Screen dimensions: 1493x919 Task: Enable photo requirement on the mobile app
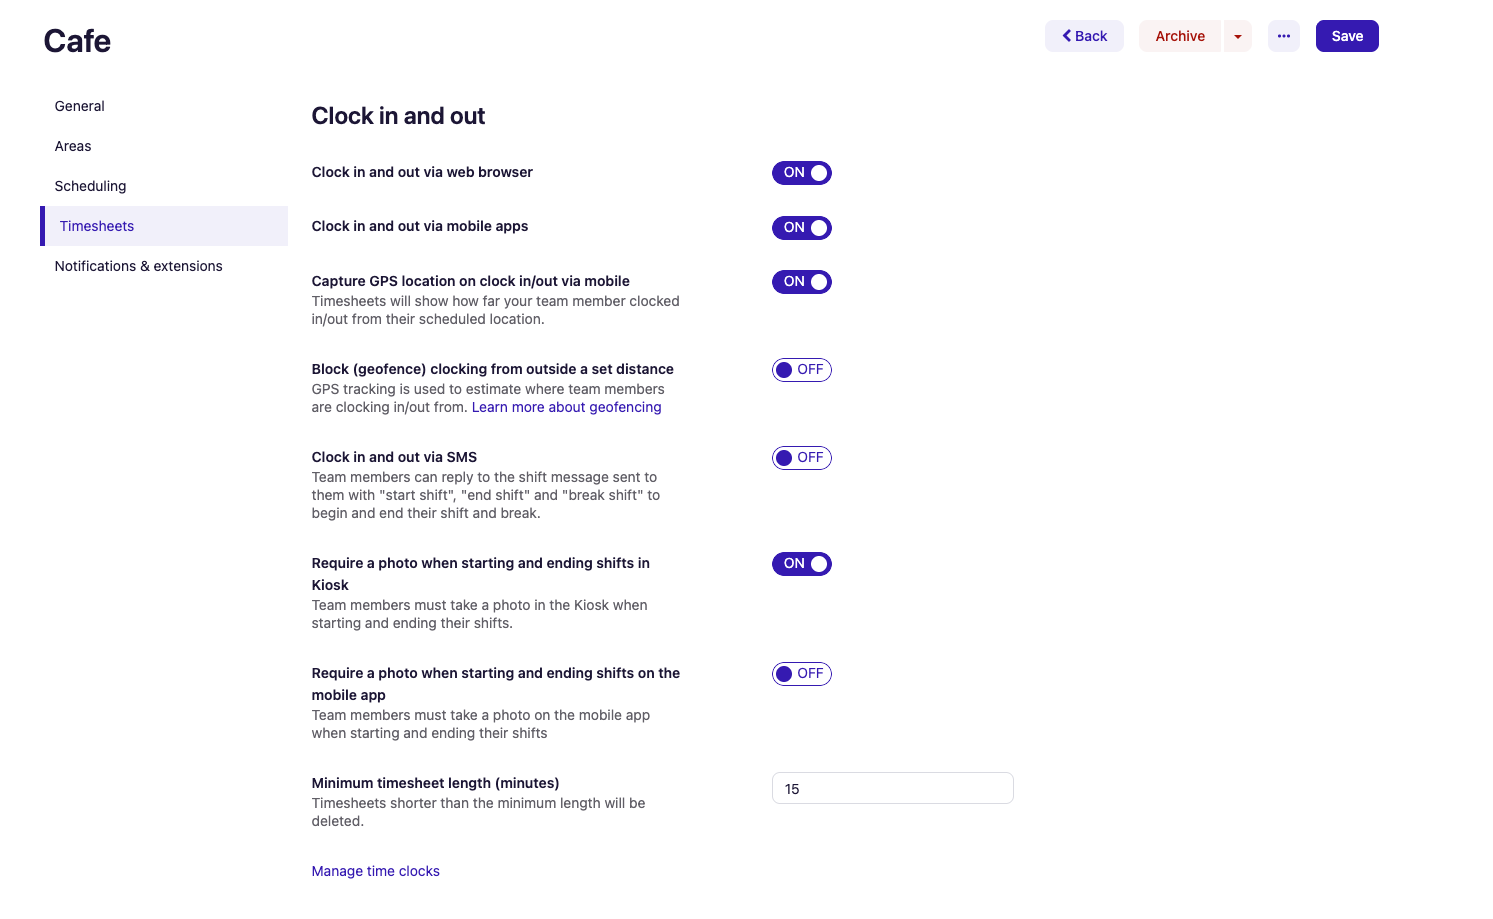801,673
